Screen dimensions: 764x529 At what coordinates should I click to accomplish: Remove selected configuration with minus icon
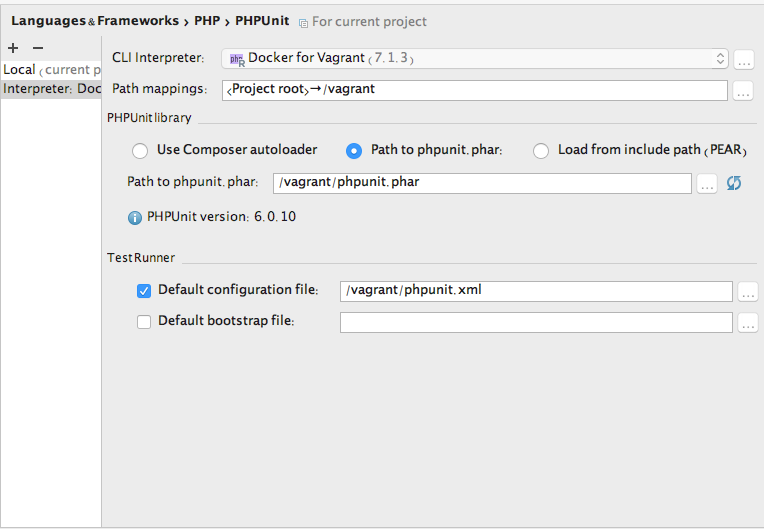[38, 48]
